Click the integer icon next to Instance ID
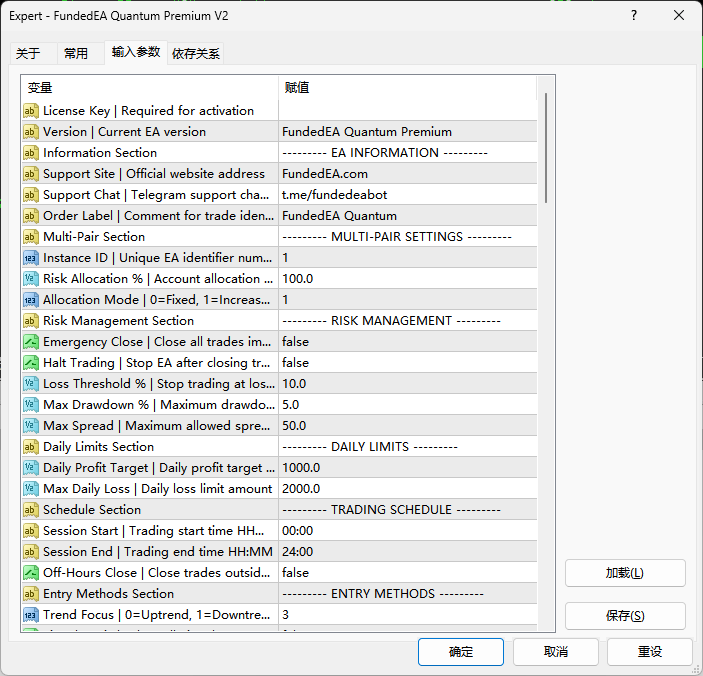This screenshot has height=676, width=703. [x=31, y=258]
